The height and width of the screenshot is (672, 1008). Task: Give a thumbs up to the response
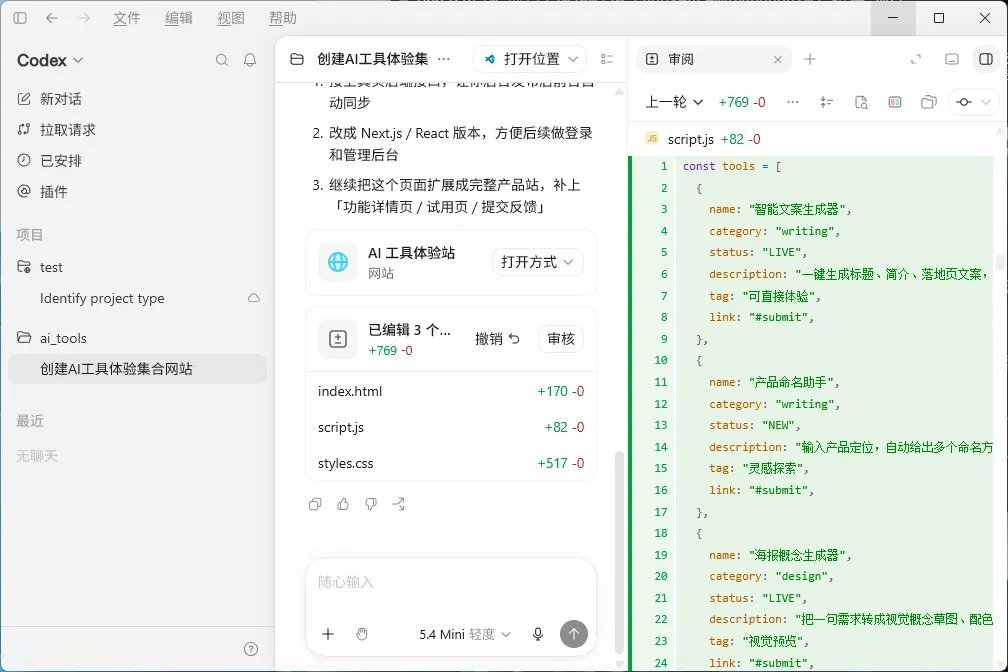click(343, 504)
